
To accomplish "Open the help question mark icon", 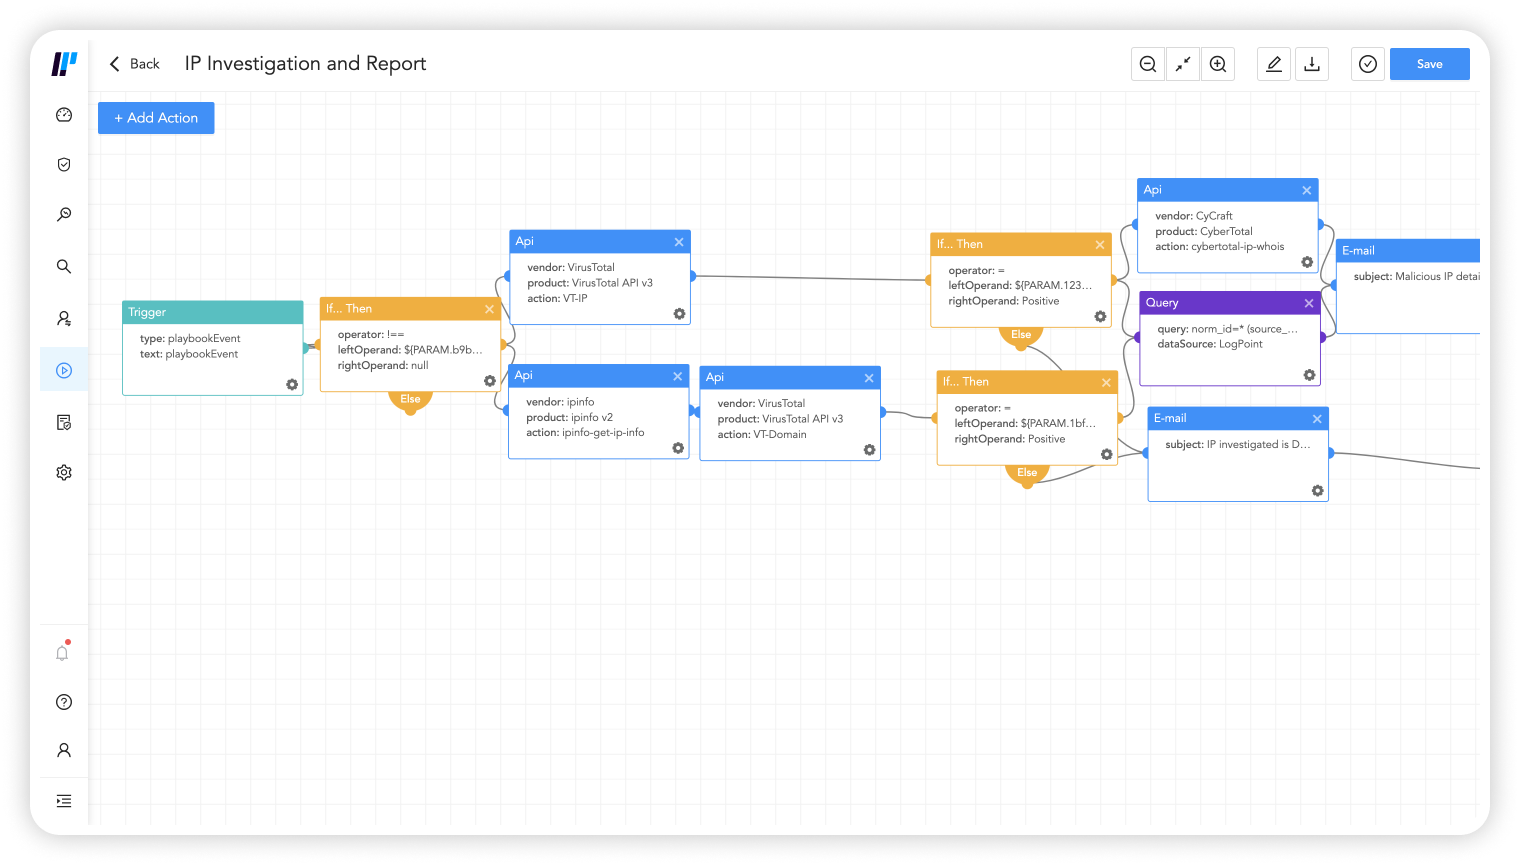I will coord(64,702).
